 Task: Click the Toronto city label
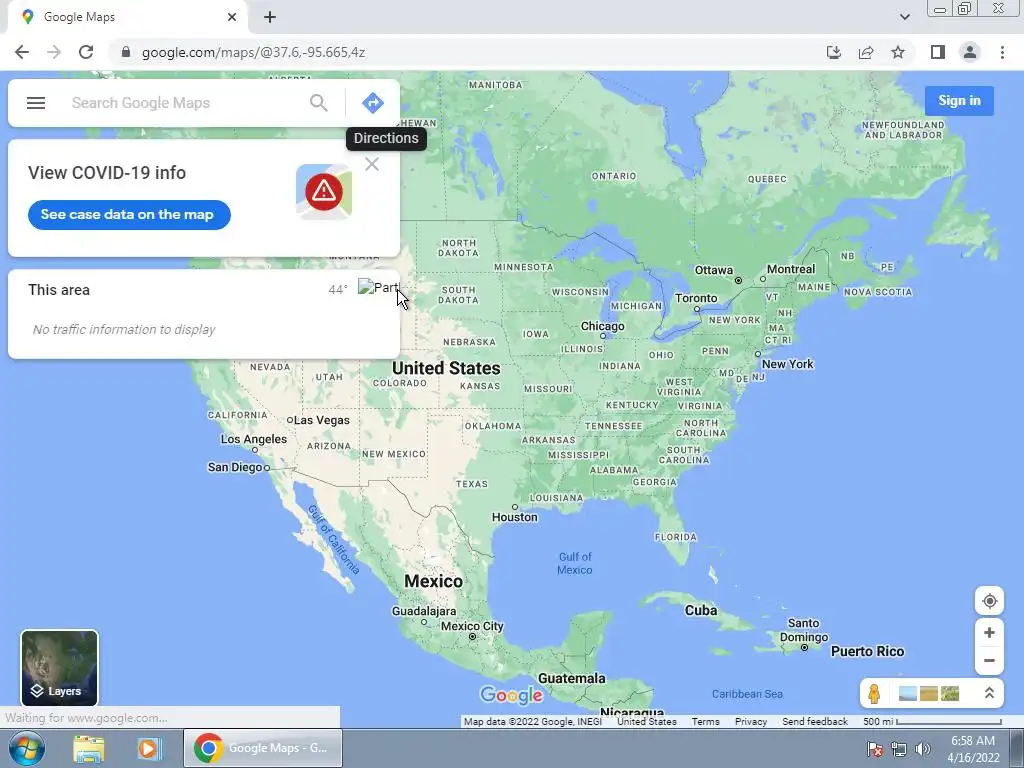[696, 298]
